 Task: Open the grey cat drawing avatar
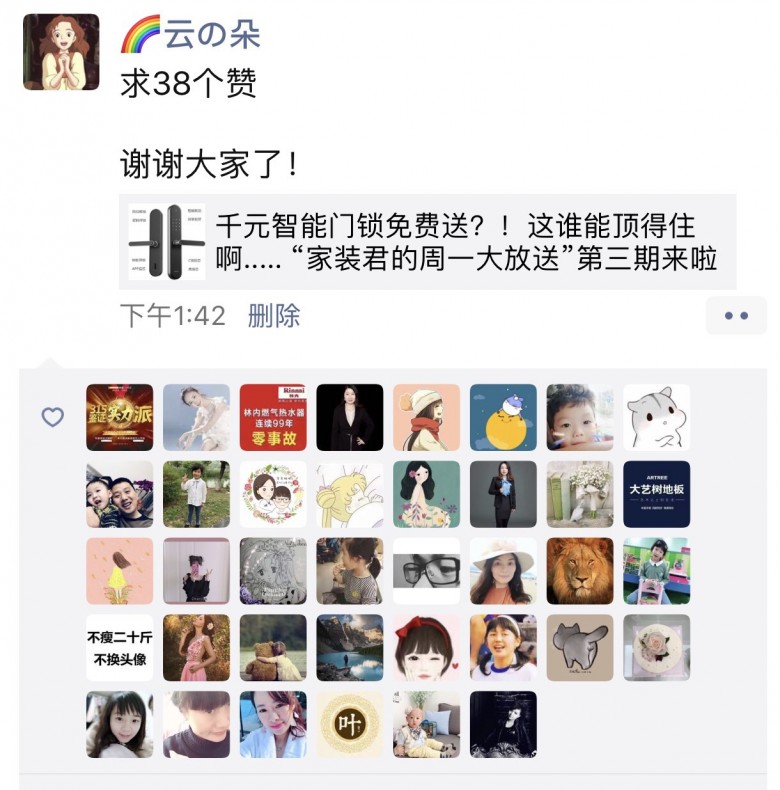580,647
